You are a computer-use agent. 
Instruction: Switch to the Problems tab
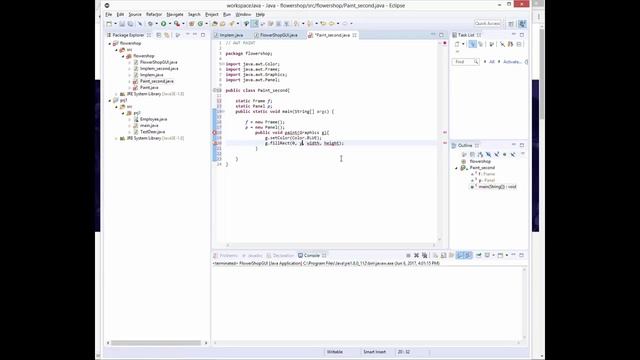(x=228, y=256)
